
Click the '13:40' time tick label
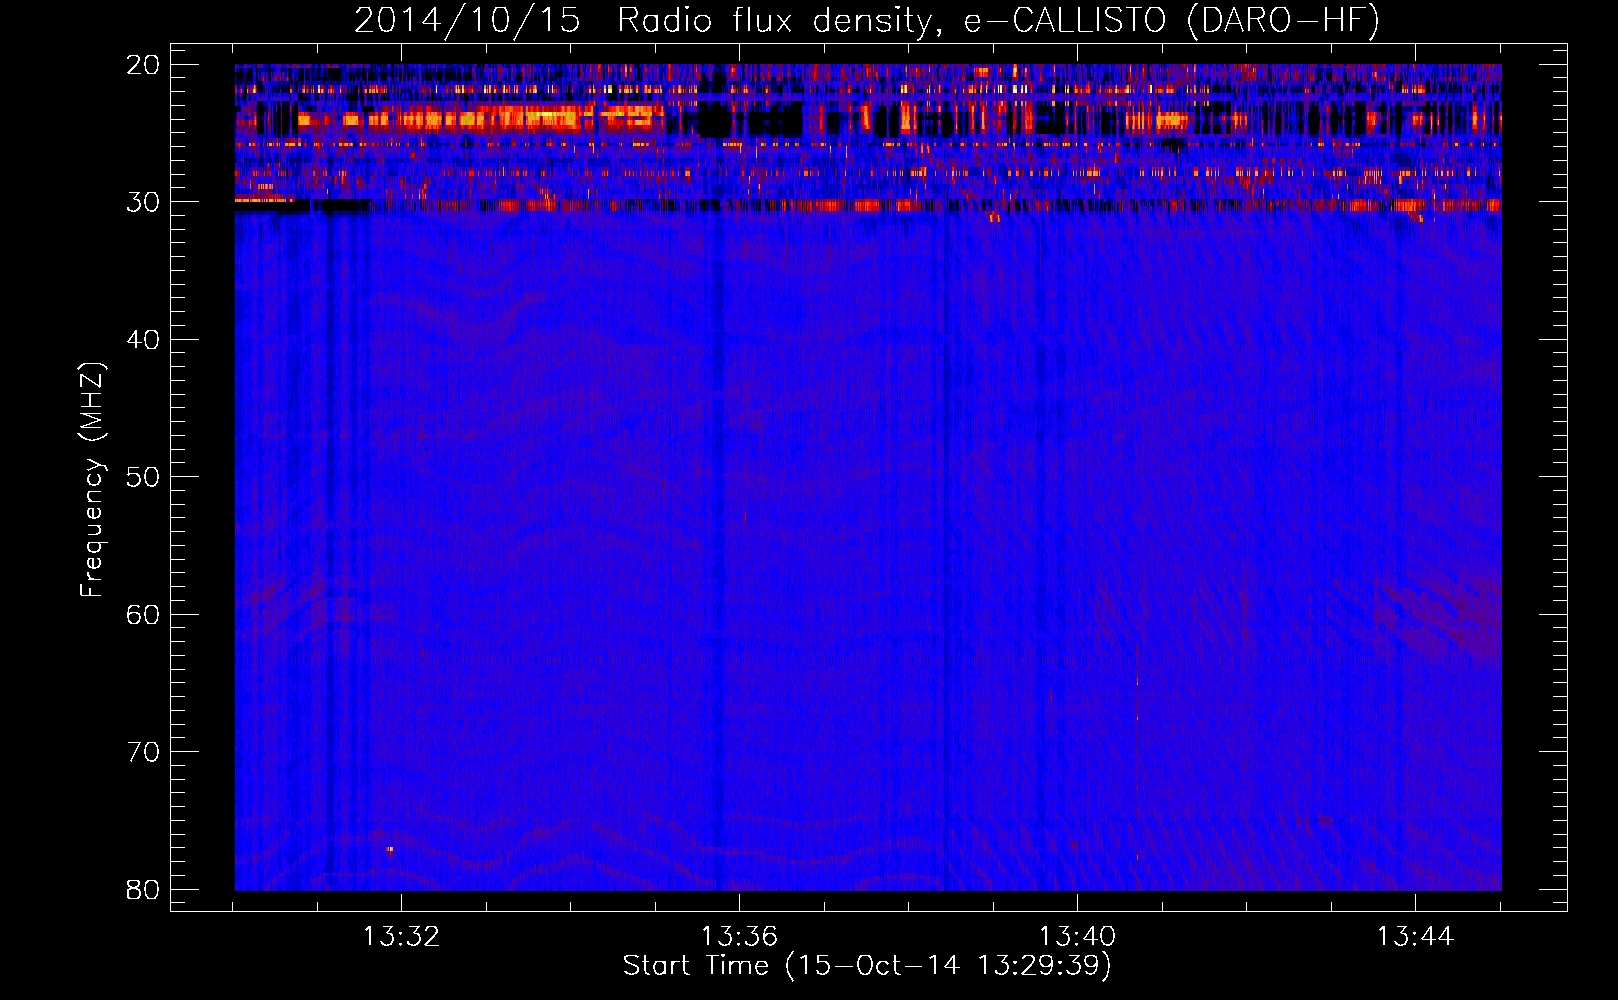coord(1077,937)
